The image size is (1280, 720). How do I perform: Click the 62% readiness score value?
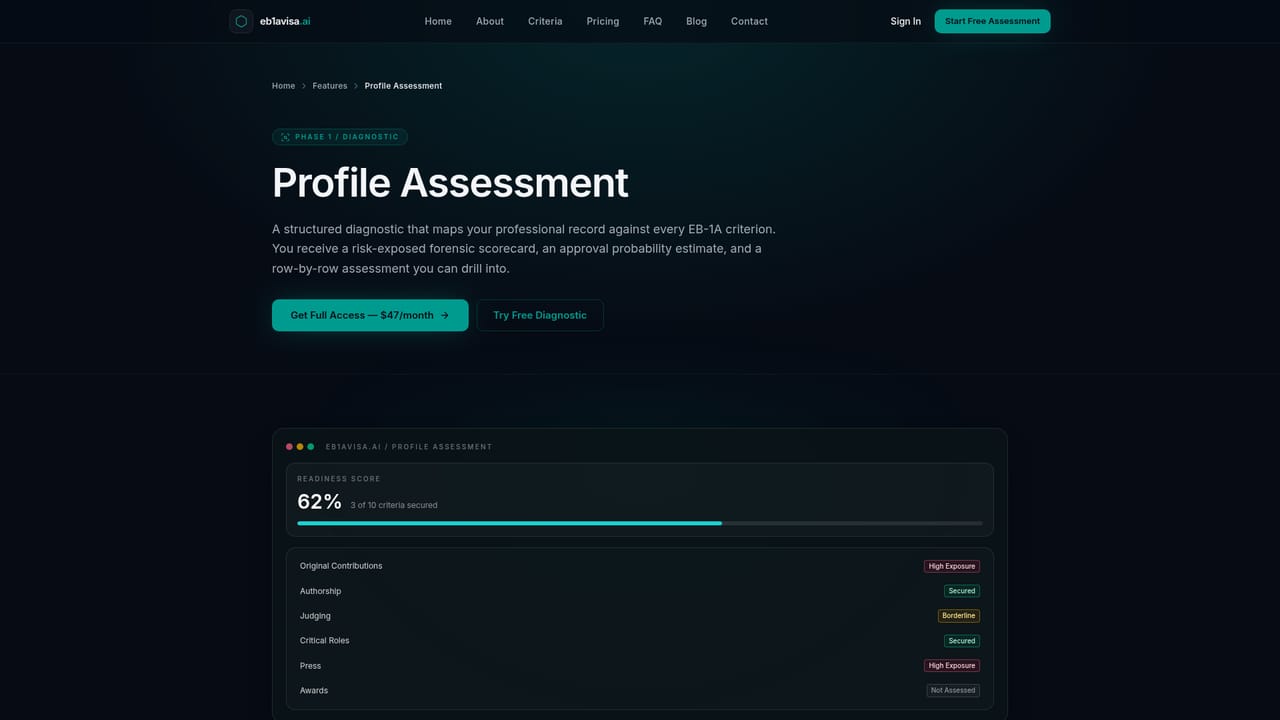coord(319,502)
